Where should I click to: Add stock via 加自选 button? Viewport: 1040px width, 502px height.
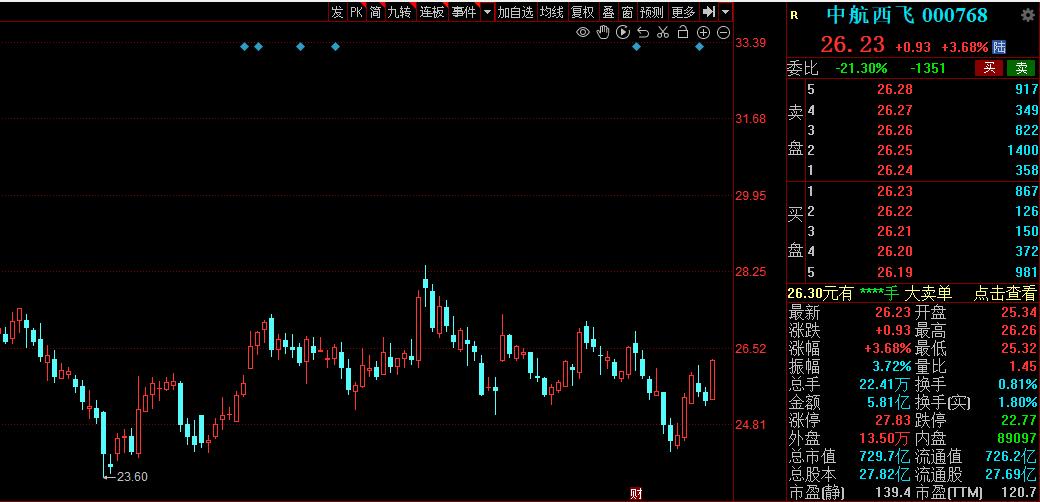[x=515, y=12]
